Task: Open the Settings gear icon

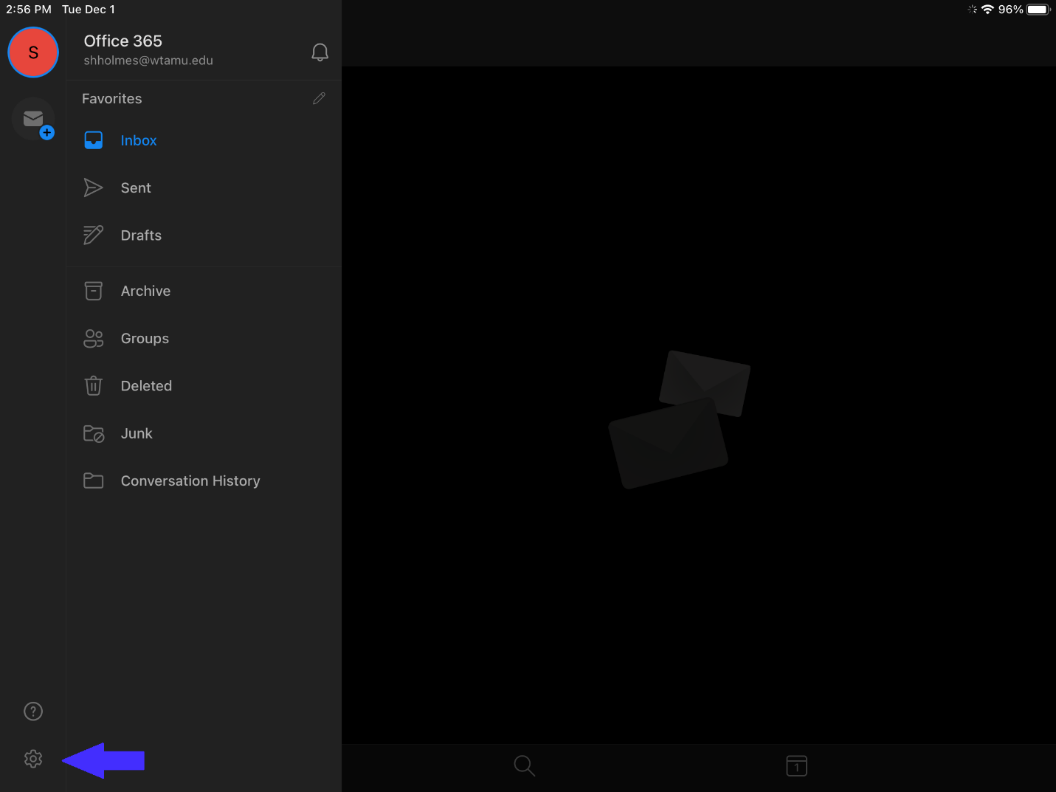Action: point(33,759)
